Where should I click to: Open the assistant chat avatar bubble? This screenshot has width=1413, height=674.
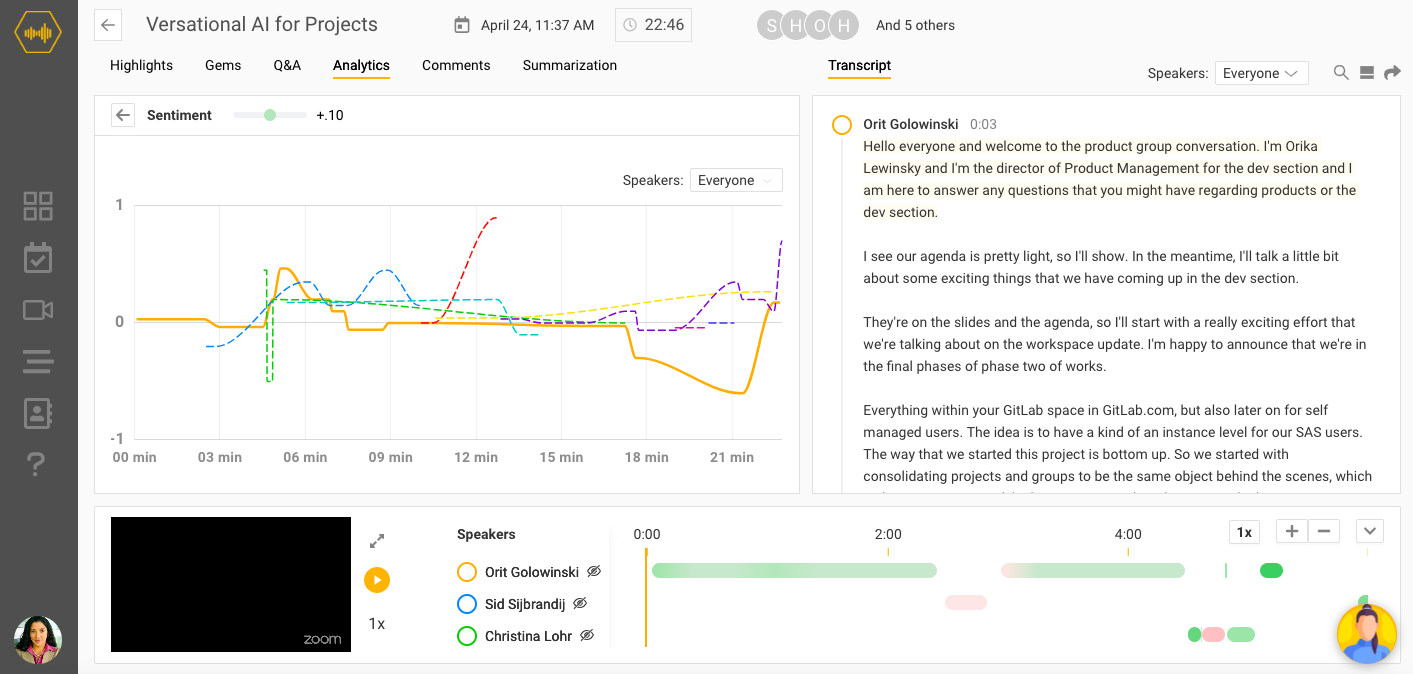tap(1367, 634)
